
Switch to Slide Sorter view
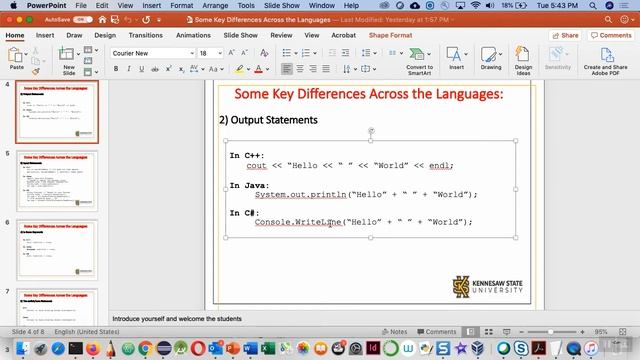click(x=489, y=332)
